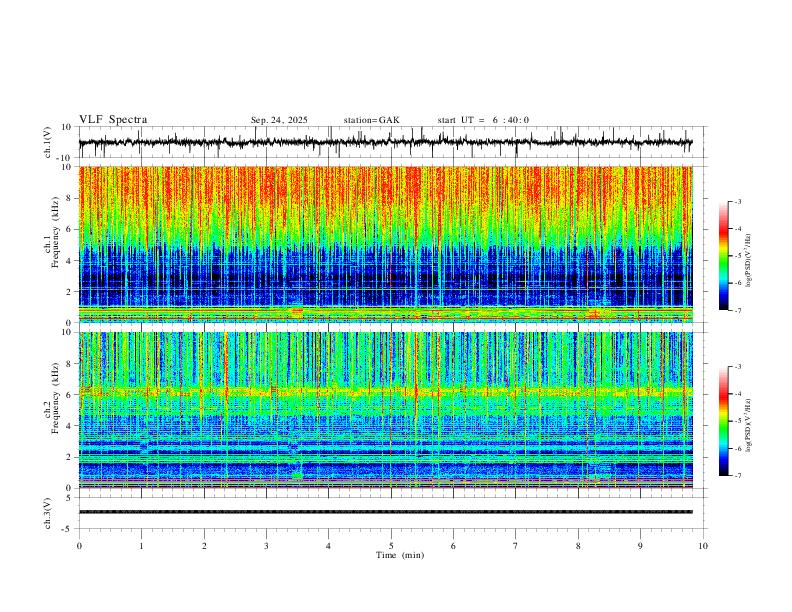Click the 'VLF Spectra' title text

tap(113, 120)
